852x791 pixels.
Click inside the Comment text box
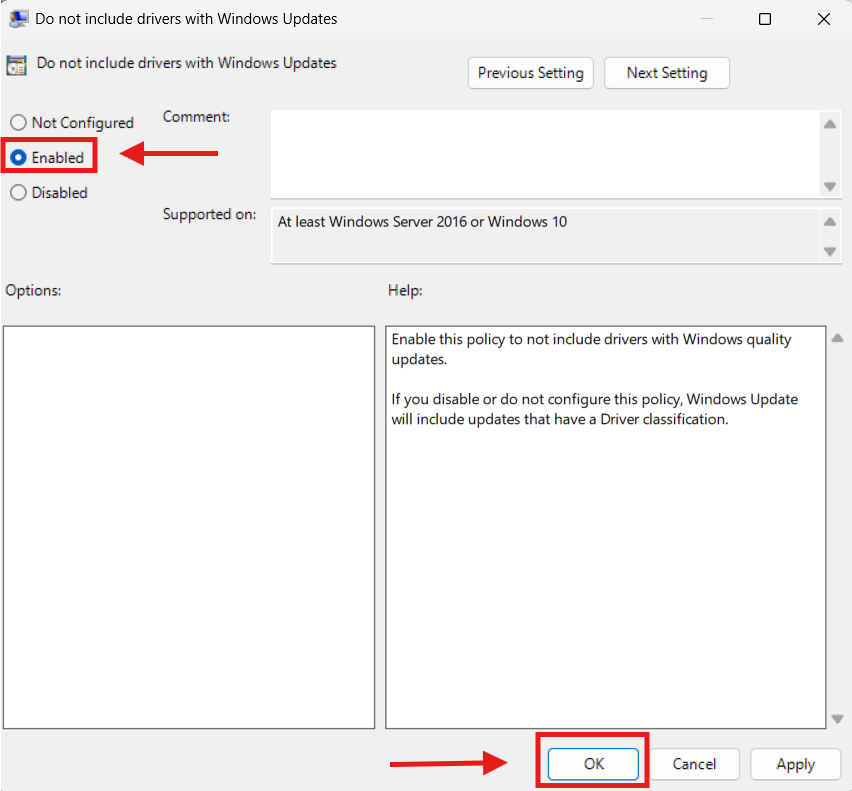(x=545, y=154)
